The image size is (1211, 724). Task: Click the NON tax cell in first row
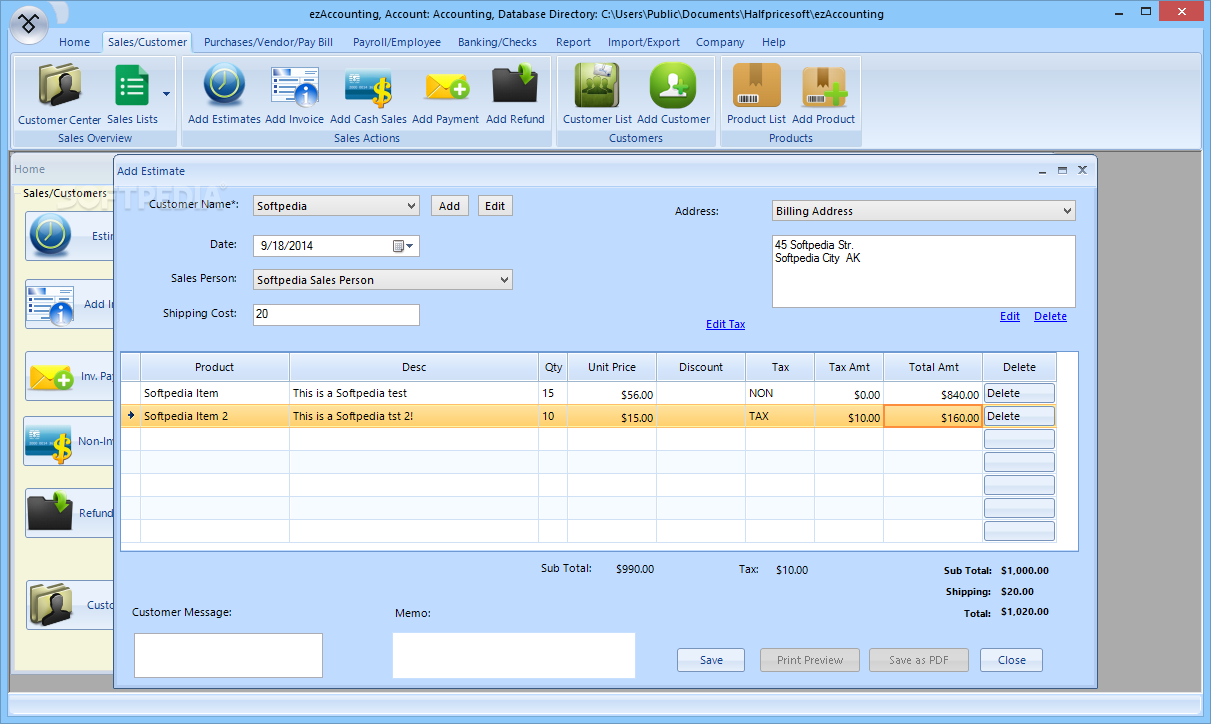pyautogui.click(x=780, y=393)
